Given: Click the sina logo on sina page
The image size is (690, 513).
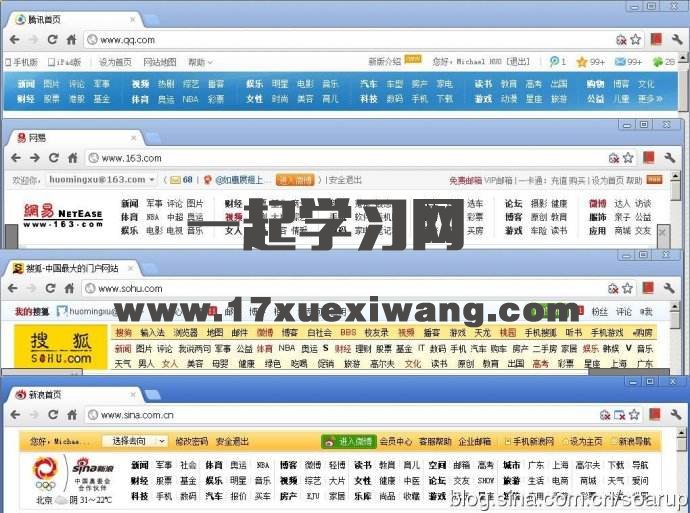Looking at the screenshot, I should [93, 467].
